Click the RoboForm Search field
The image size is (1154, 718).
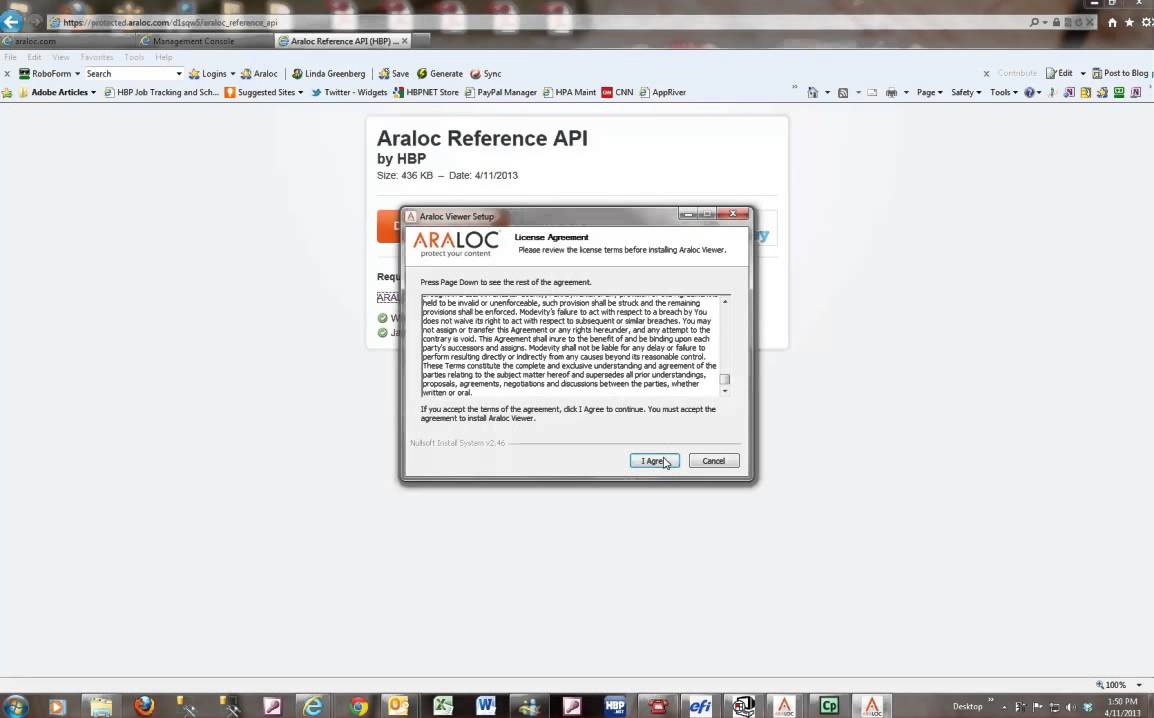pos(129,74)
